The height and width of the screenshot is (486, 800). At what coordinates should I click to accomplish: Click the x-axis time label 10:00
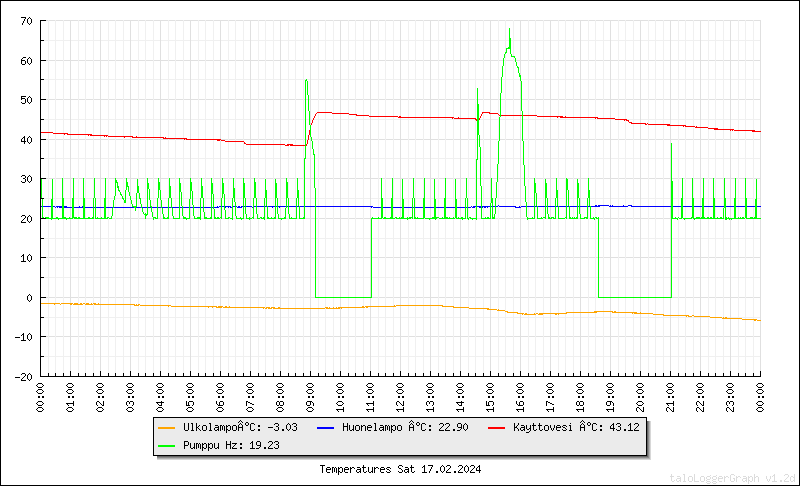coord(340,398)
